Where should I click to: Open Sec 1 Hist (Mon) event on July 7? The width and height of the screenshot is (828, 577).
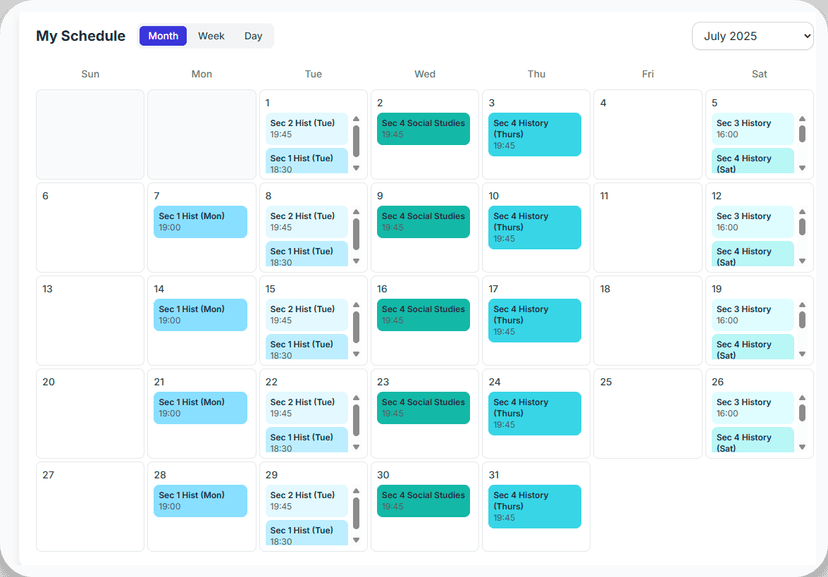point(200,222)
